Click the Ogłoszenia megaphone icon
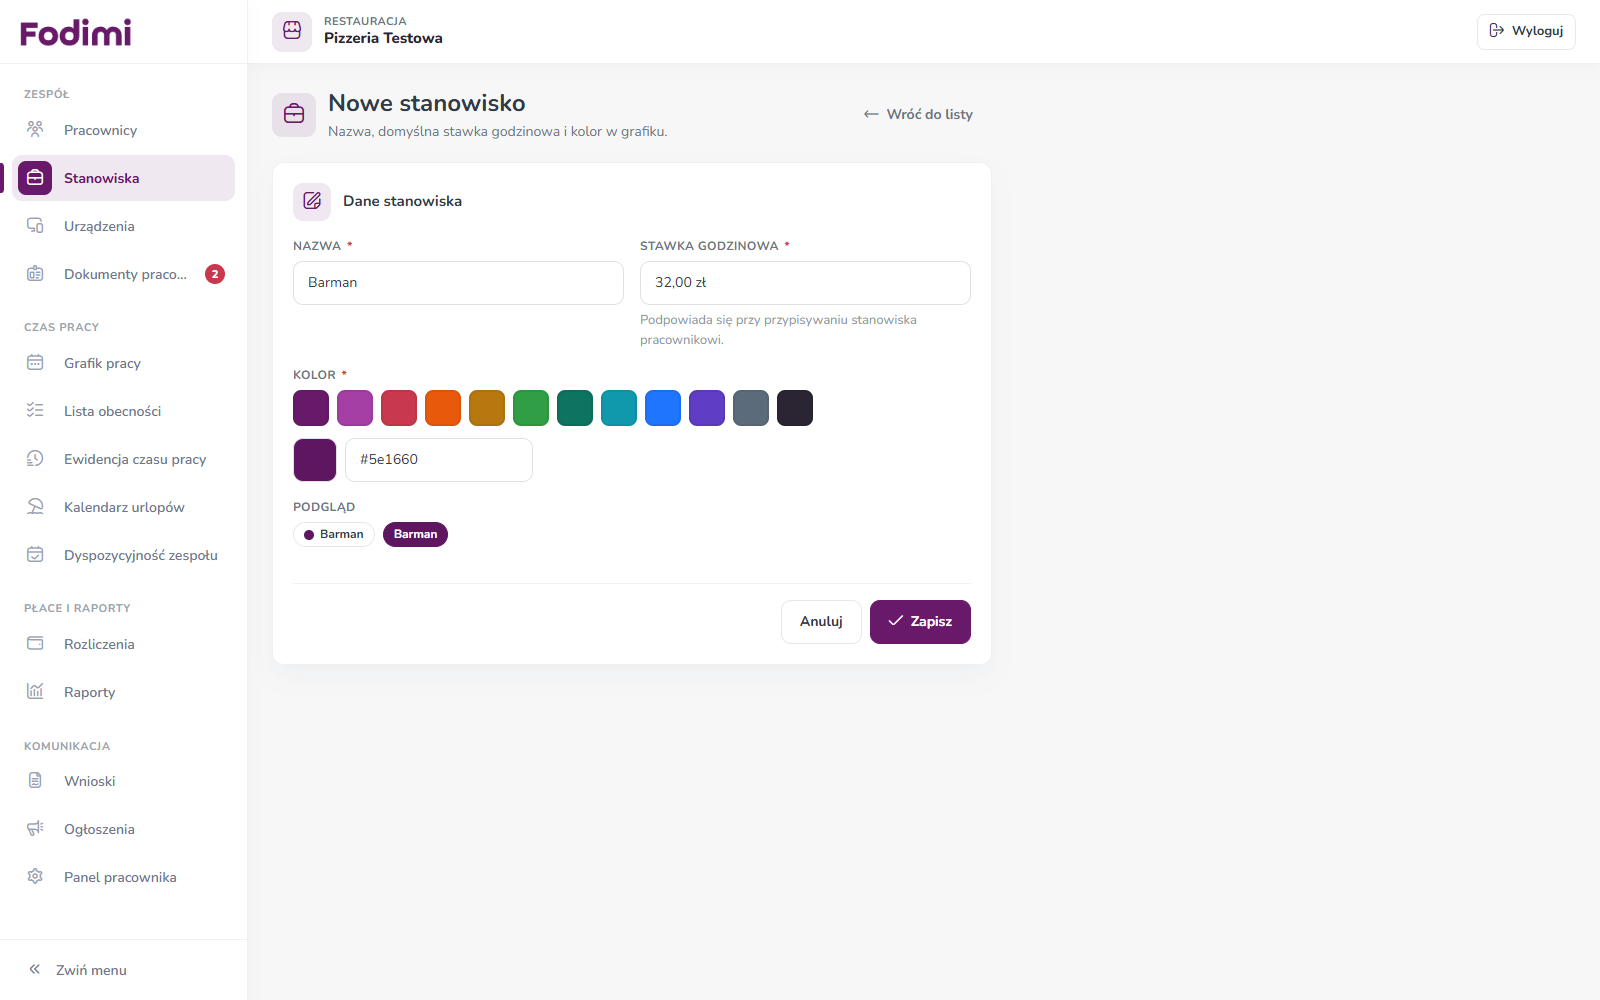The image size is (1600, 1000). click(x=35, y=829)
